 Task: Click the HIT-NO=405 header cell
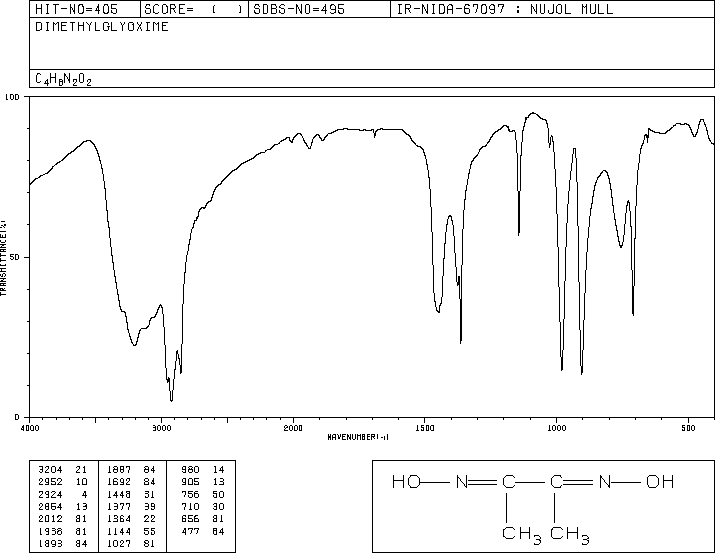click(76, 9)
